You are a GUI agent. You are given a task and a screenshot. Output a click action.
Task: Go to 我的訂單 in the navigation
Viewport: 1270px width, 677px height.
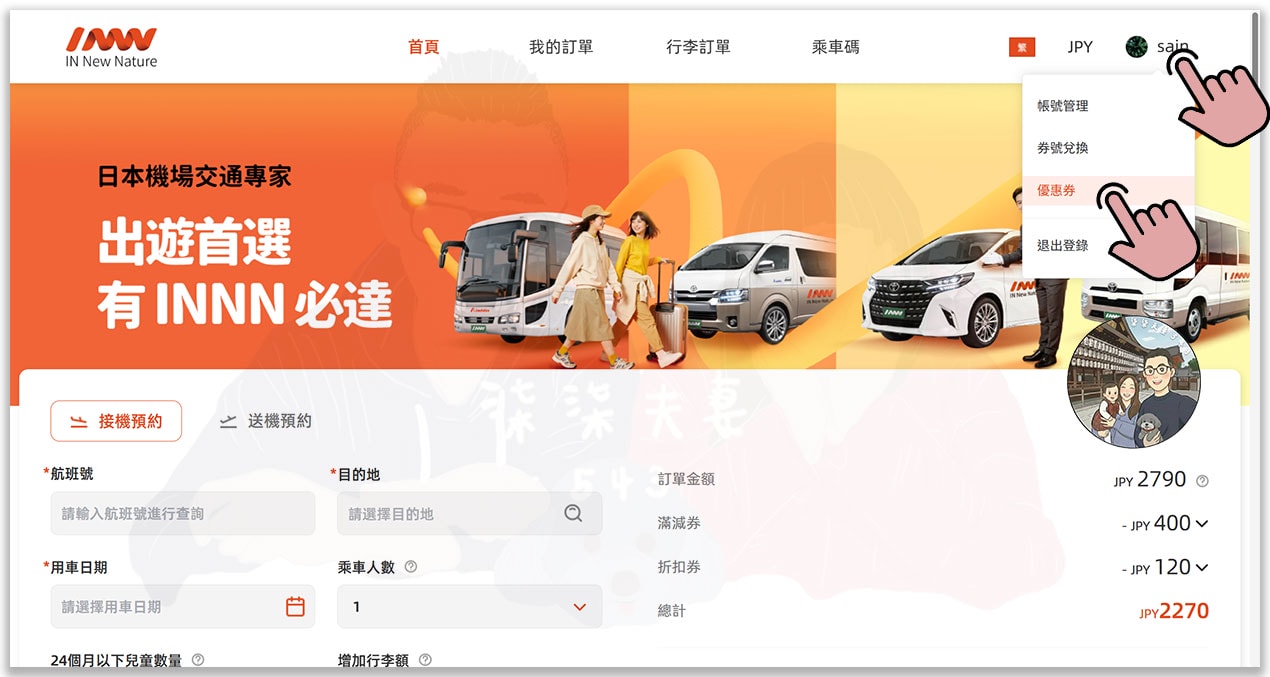(x=561, y=47)
